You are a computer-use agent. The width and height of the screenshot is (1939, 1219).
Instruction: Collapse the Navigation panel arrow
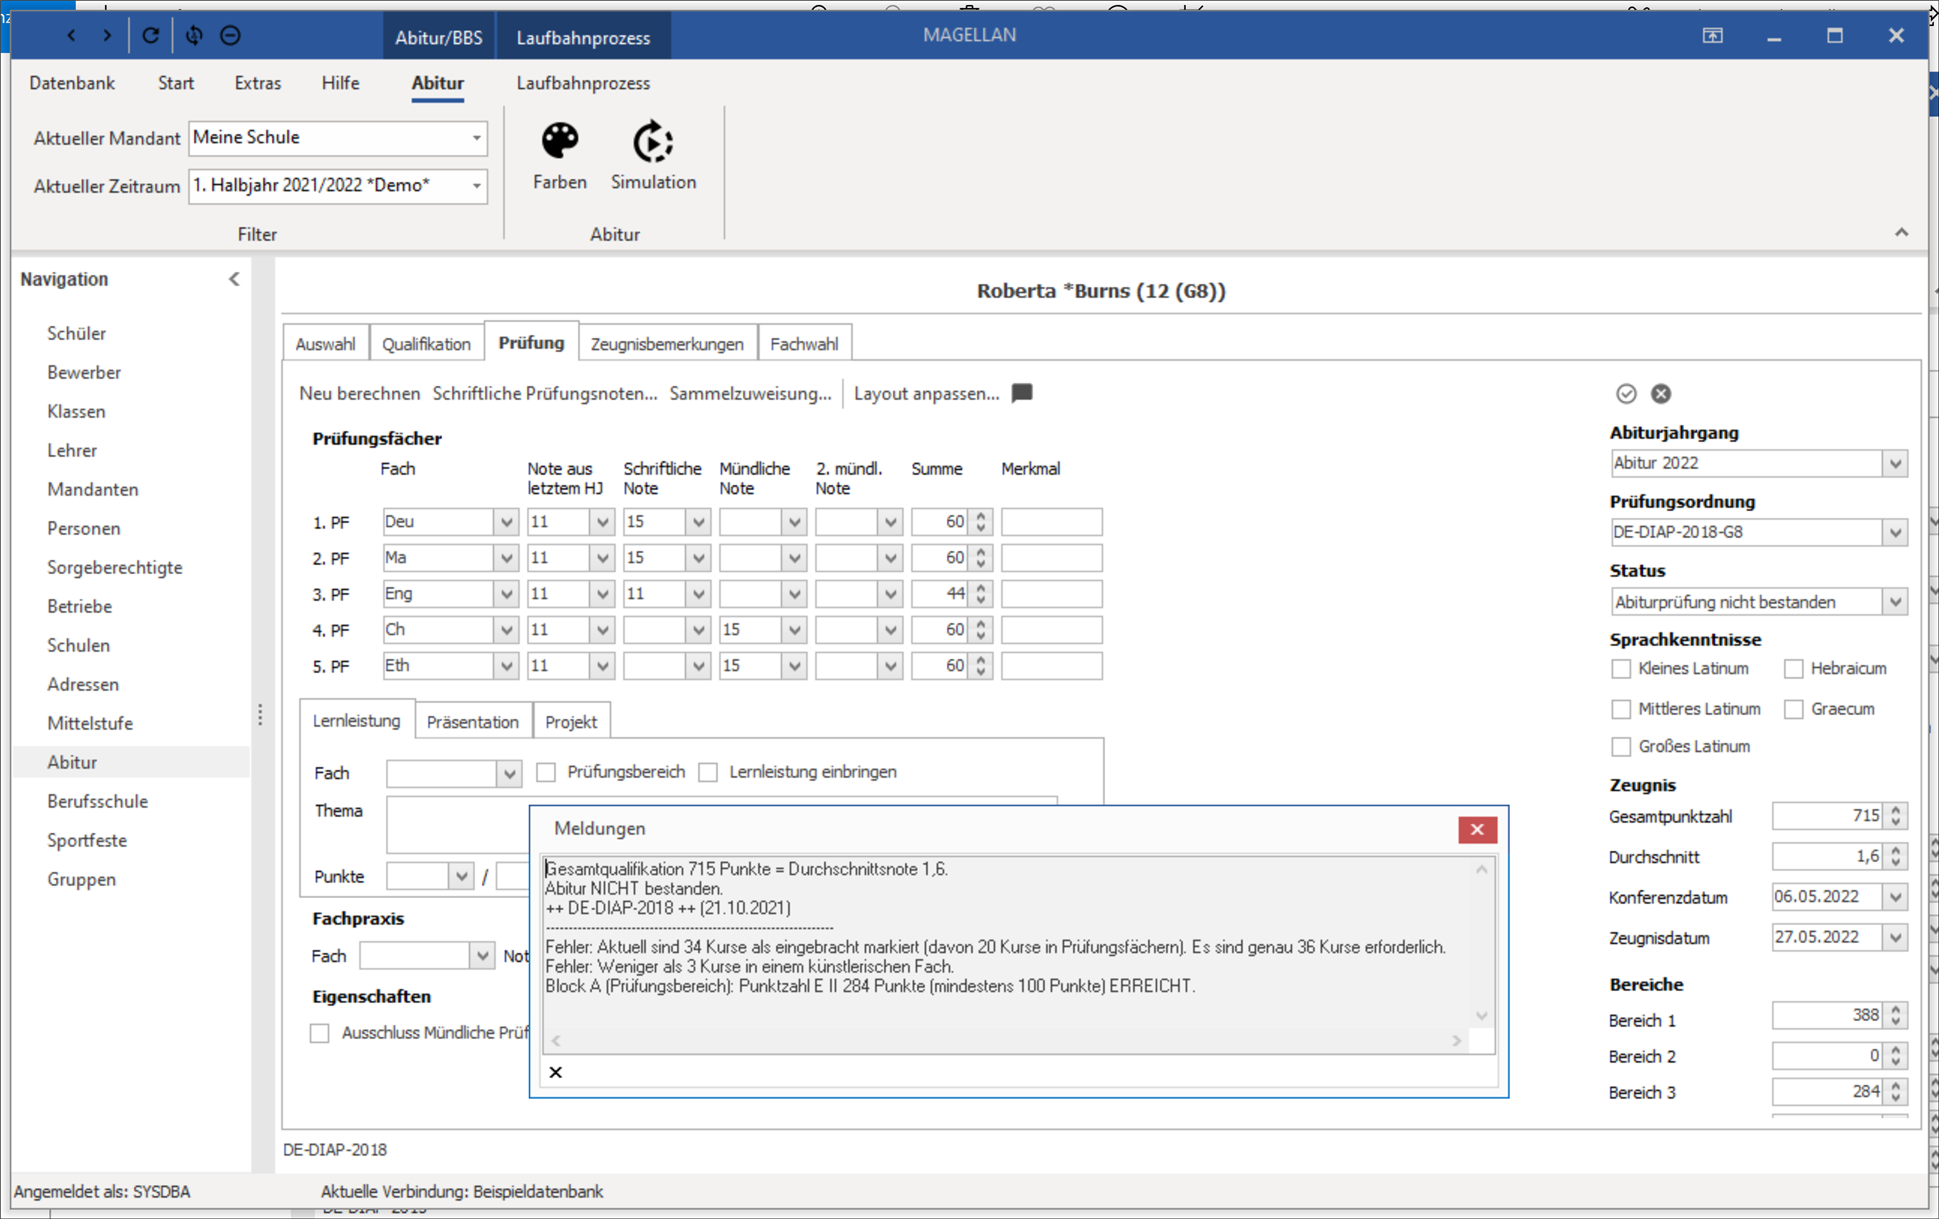point(234,279)
